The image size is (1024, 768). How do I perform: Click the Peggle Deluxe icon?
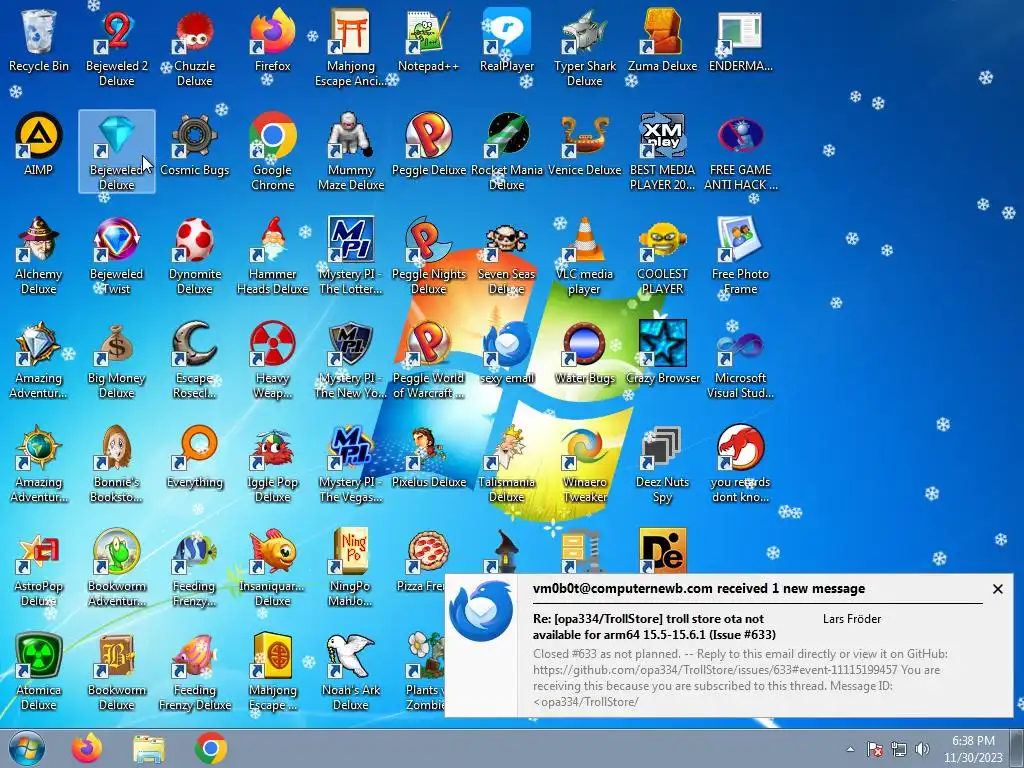428,144
